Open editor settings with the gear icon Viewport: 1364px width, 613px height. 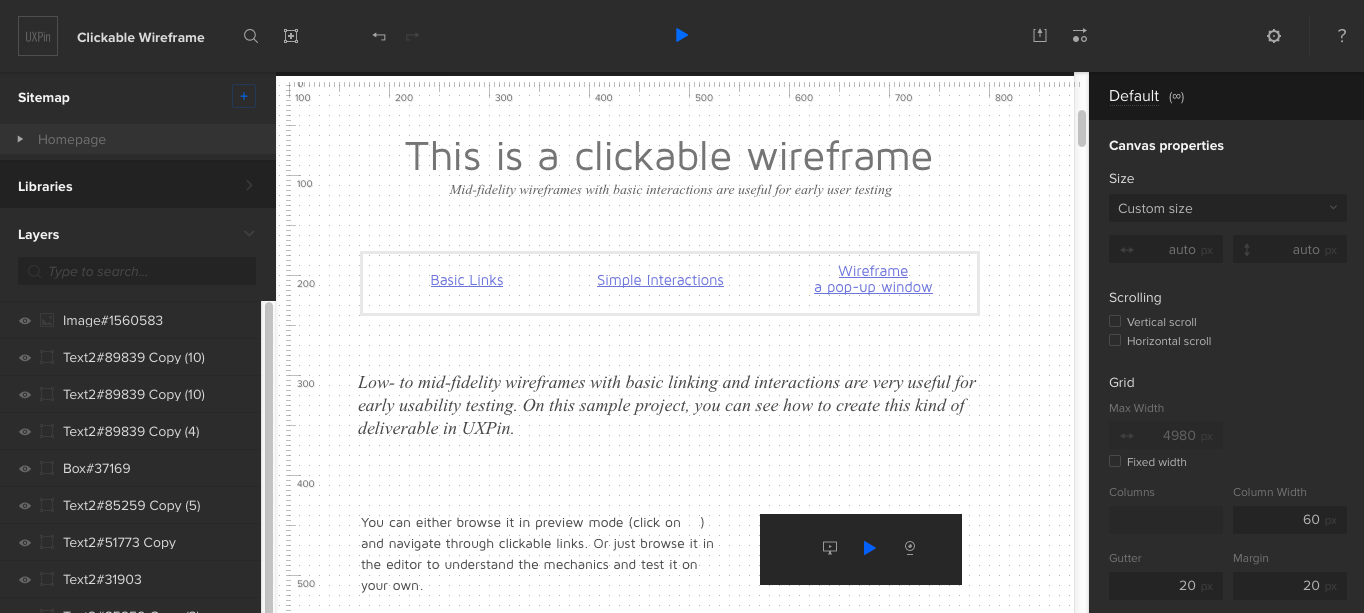[x=1273, y=35]
